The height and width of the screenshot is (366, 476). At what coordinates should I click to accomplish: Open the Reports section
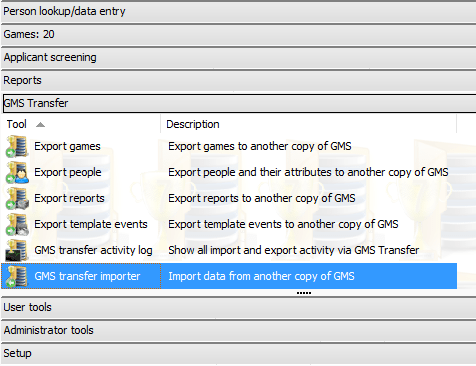[238, 80]
